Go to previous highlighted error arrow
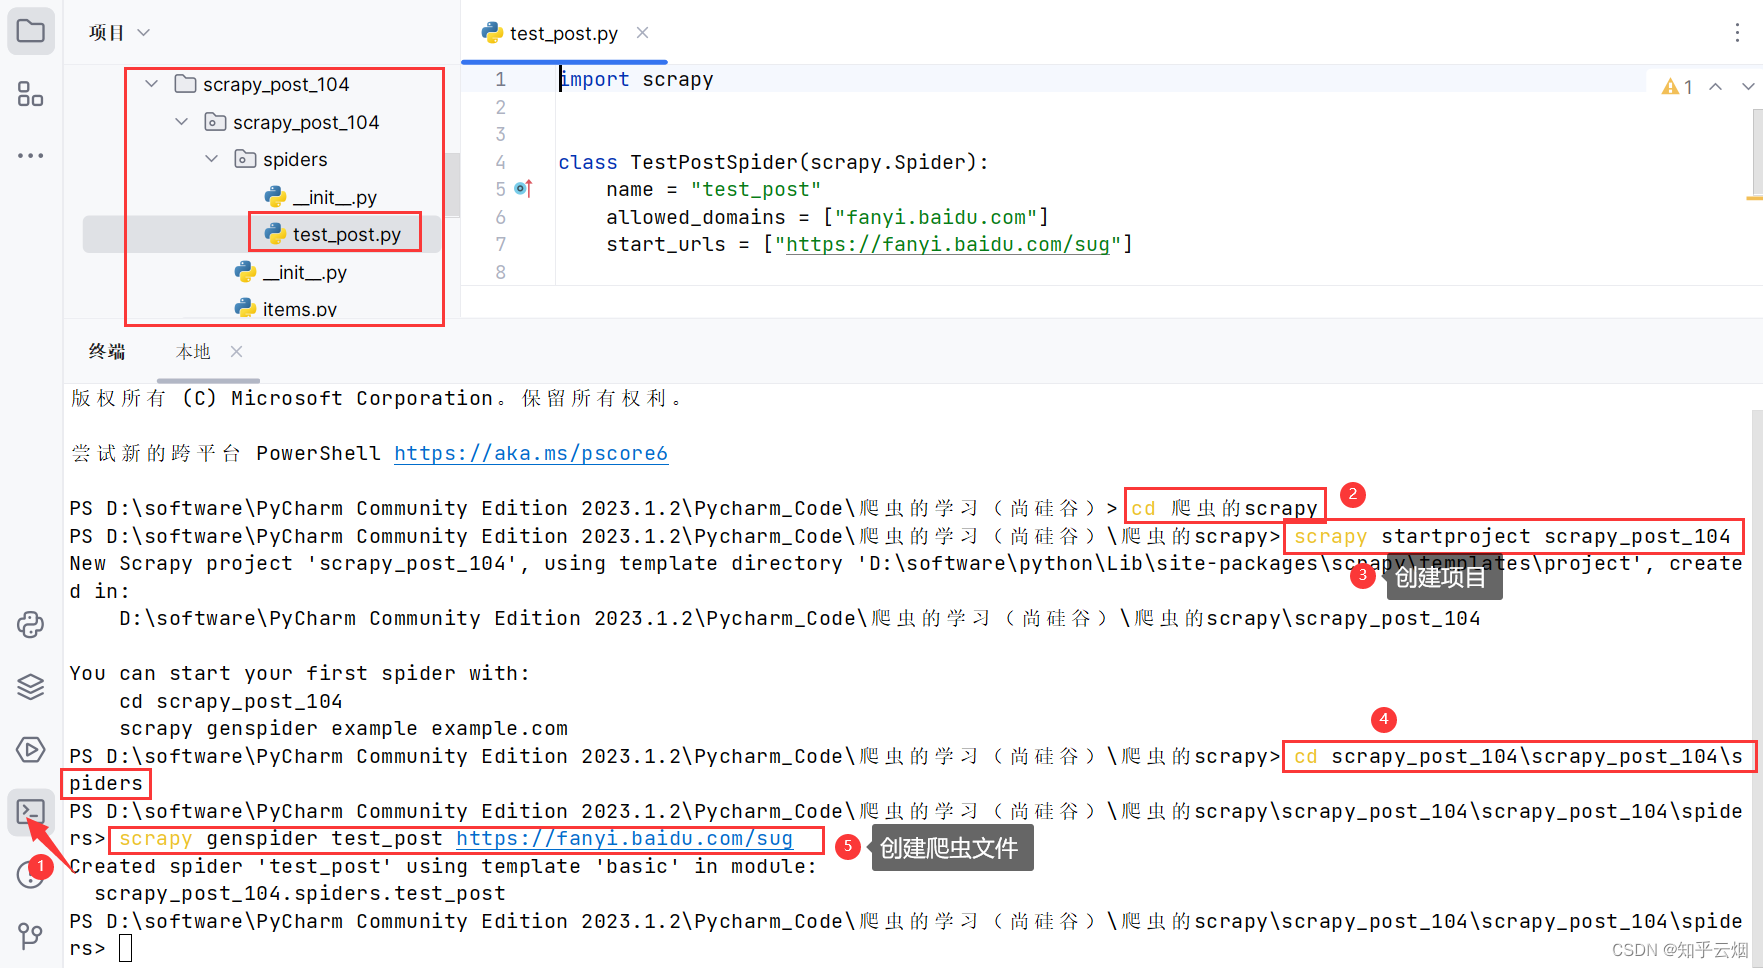 (x=1716, y=87)
